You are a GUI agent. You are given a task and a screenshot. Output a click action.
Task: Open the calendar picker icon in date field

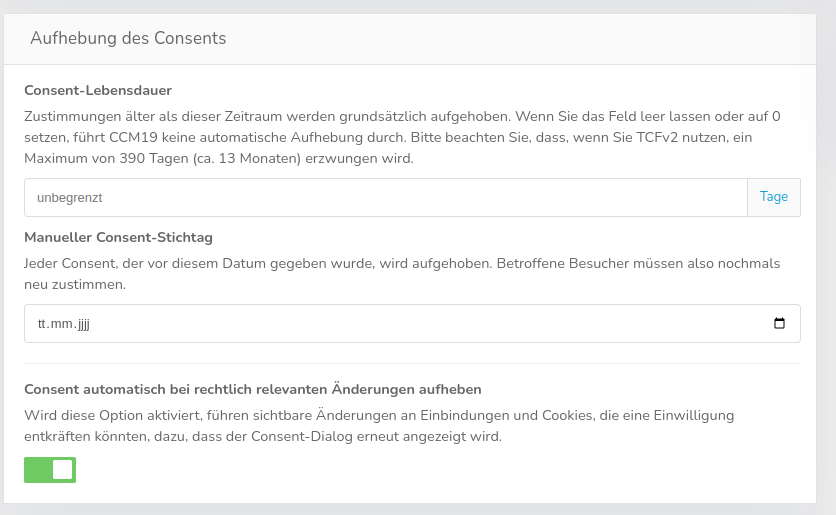[x=780, y=324]
